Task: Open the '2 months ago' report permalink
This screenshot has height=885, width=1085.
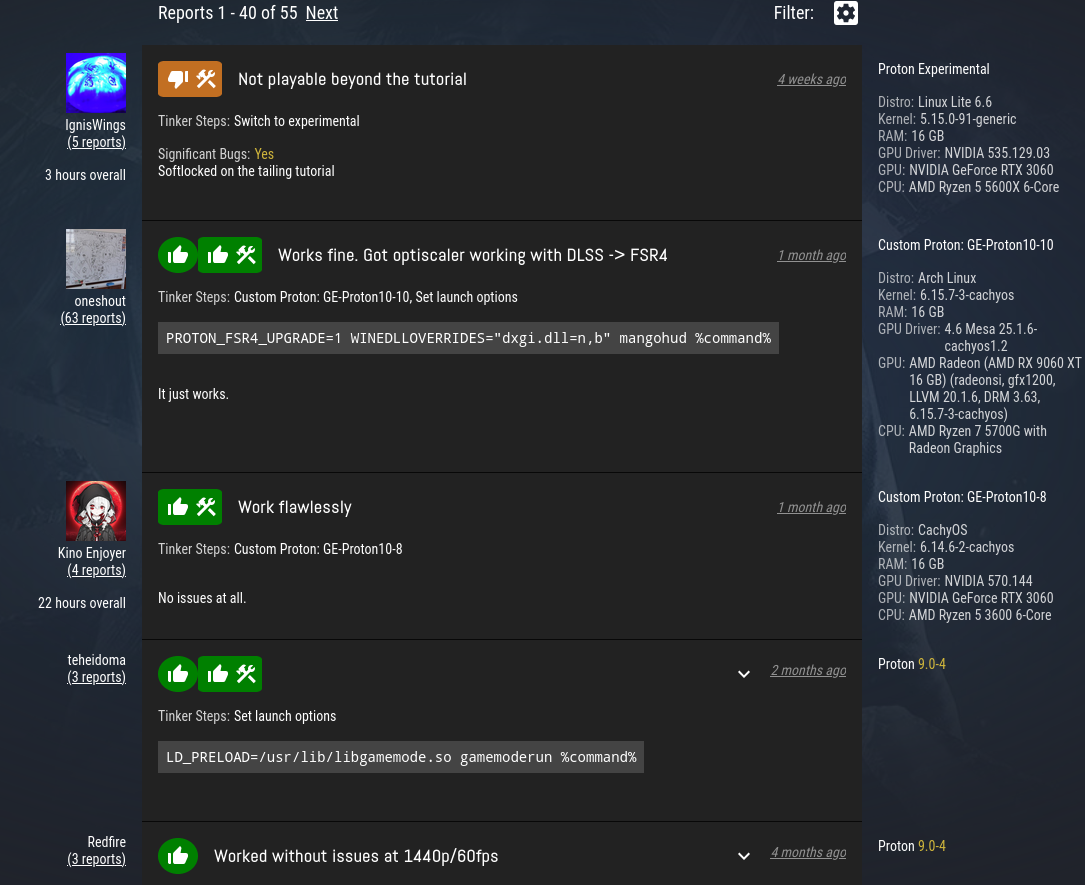Action: (808, 670)
